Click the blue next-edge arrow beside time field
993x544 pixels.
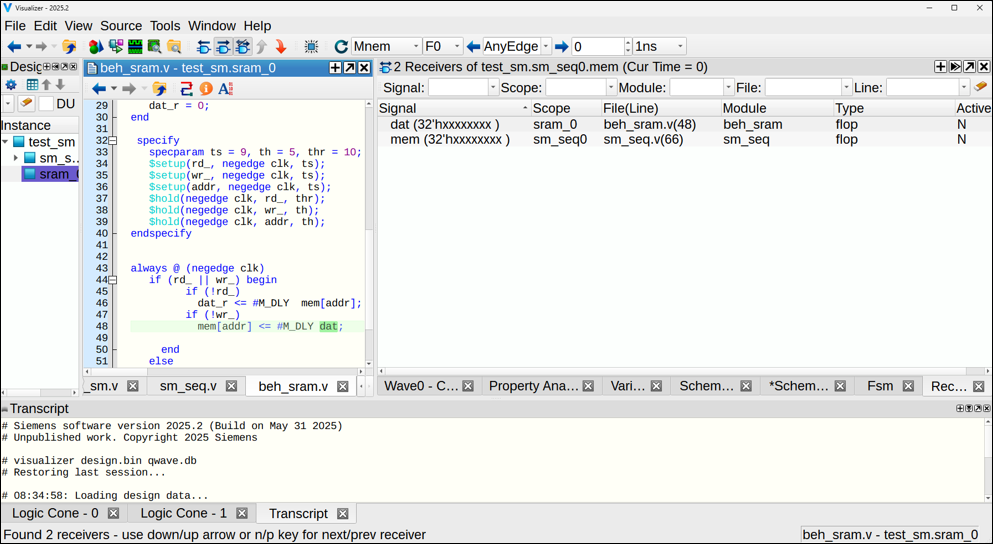click(561, 47)
